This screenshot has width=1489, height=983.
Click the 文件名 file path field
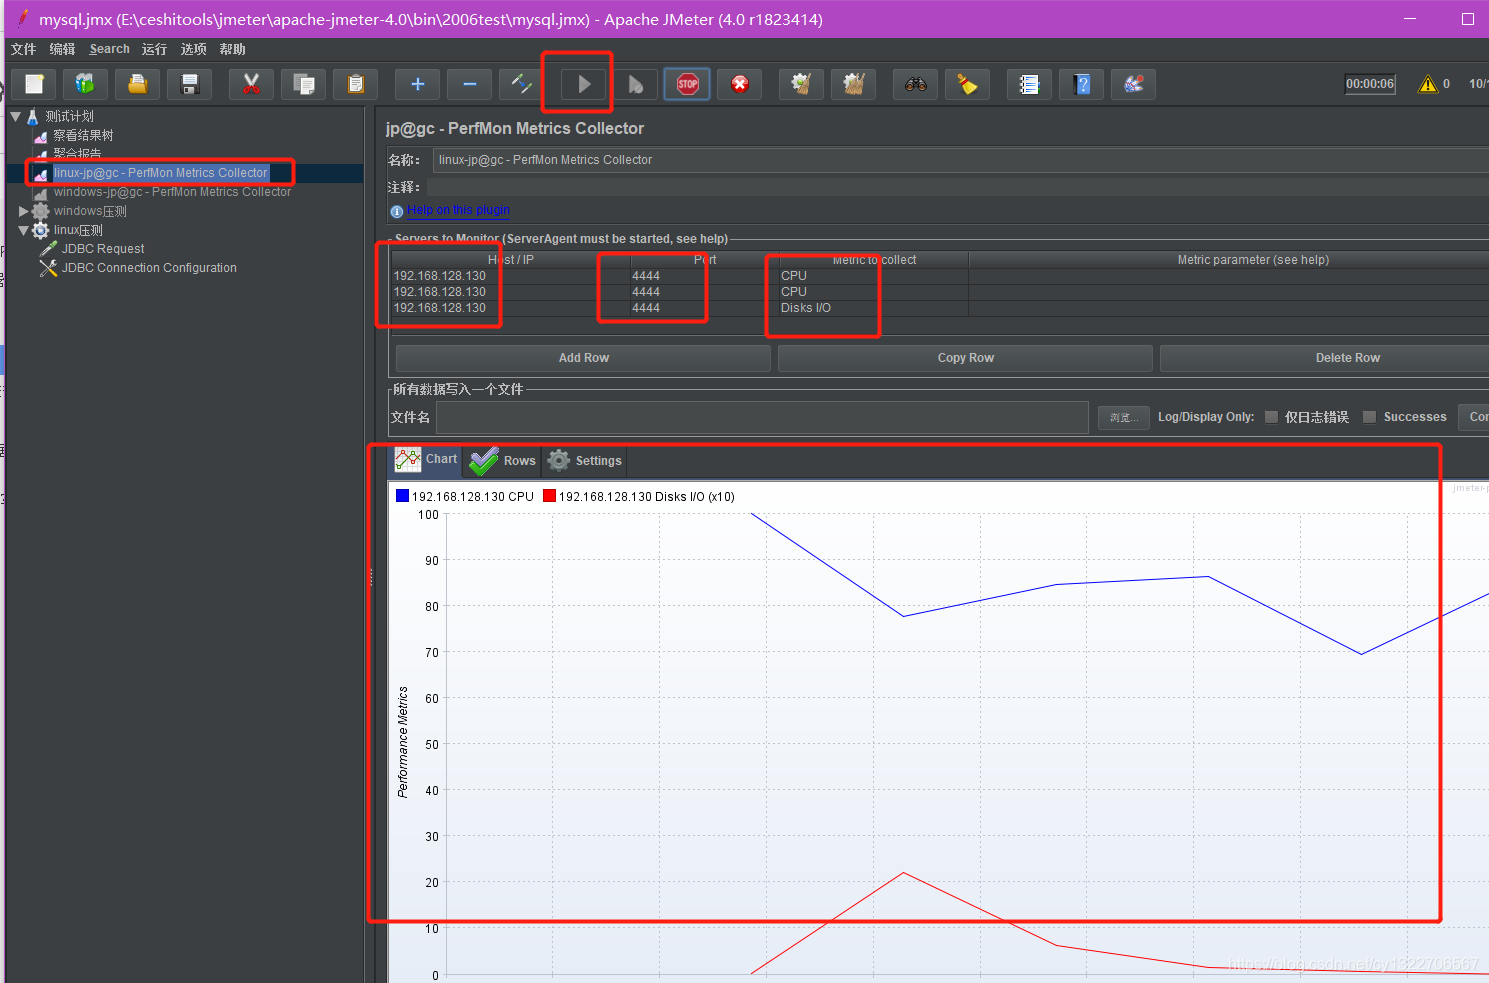click(762, 417)
